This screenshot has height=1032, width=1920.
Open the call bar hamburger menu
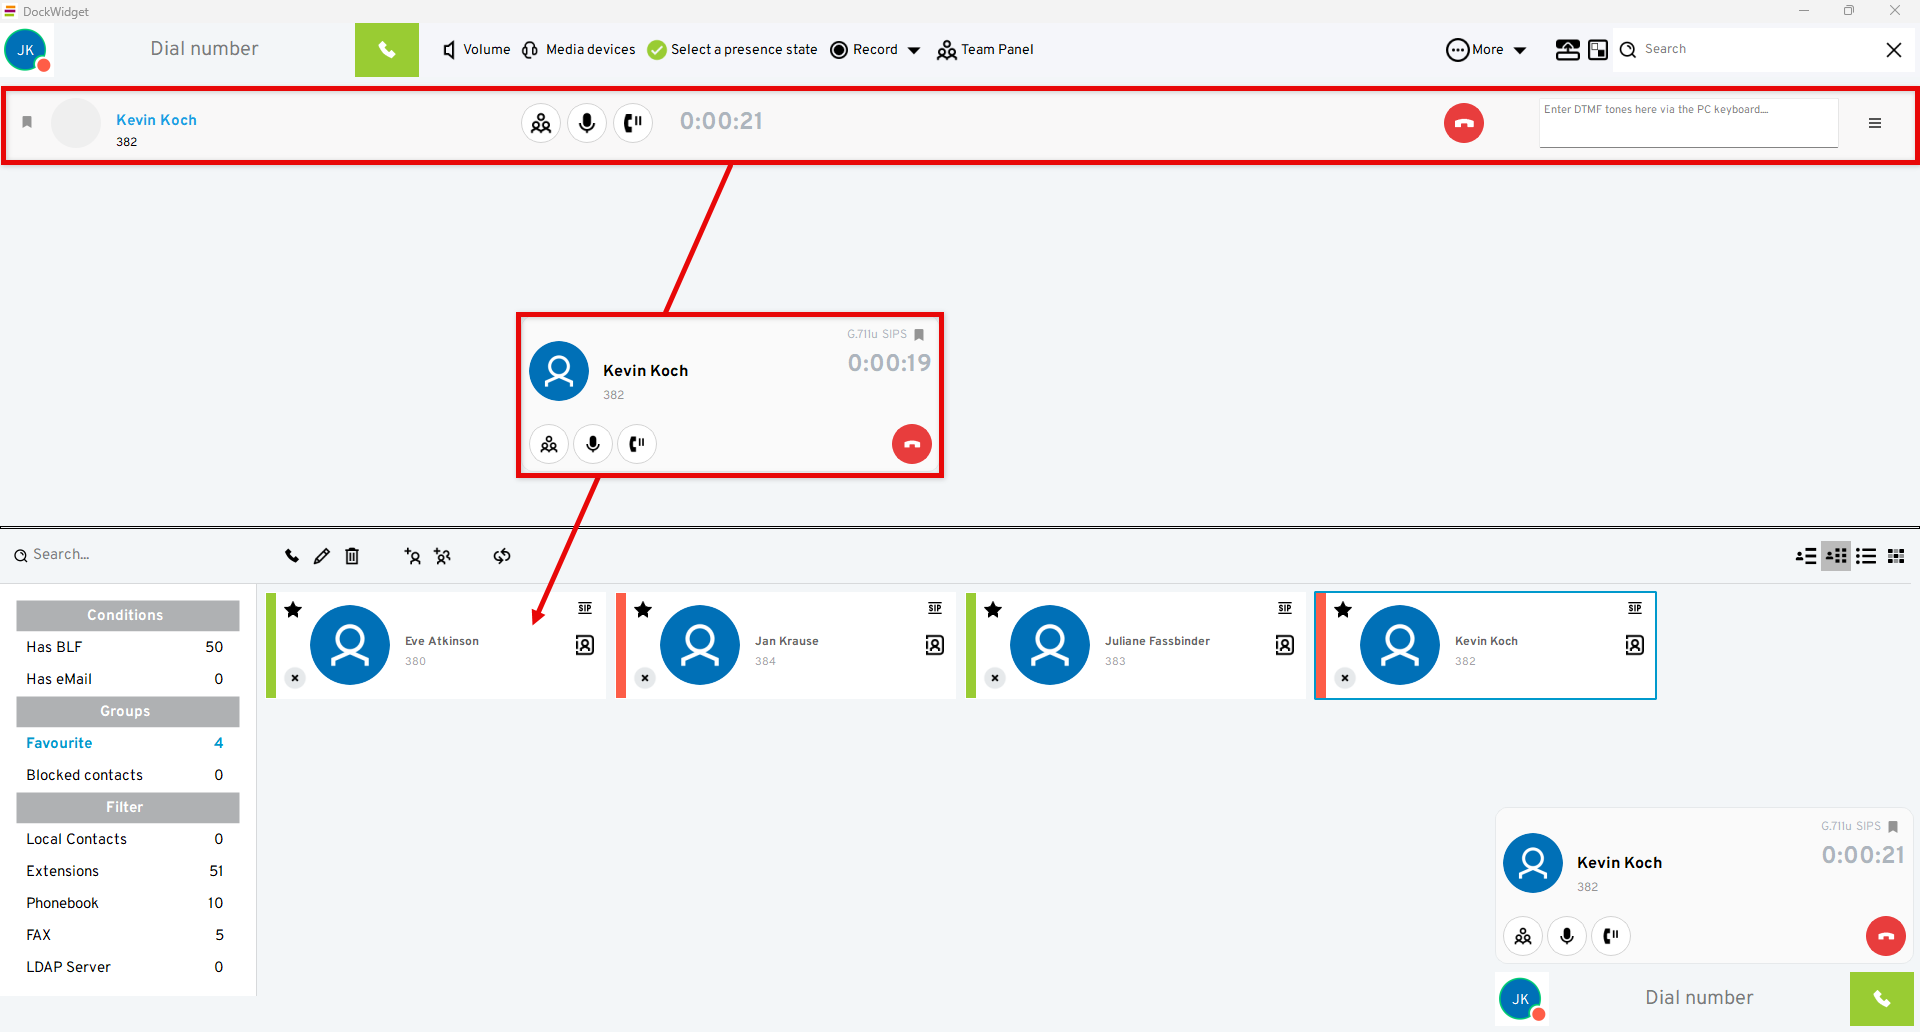point(1875,123)
